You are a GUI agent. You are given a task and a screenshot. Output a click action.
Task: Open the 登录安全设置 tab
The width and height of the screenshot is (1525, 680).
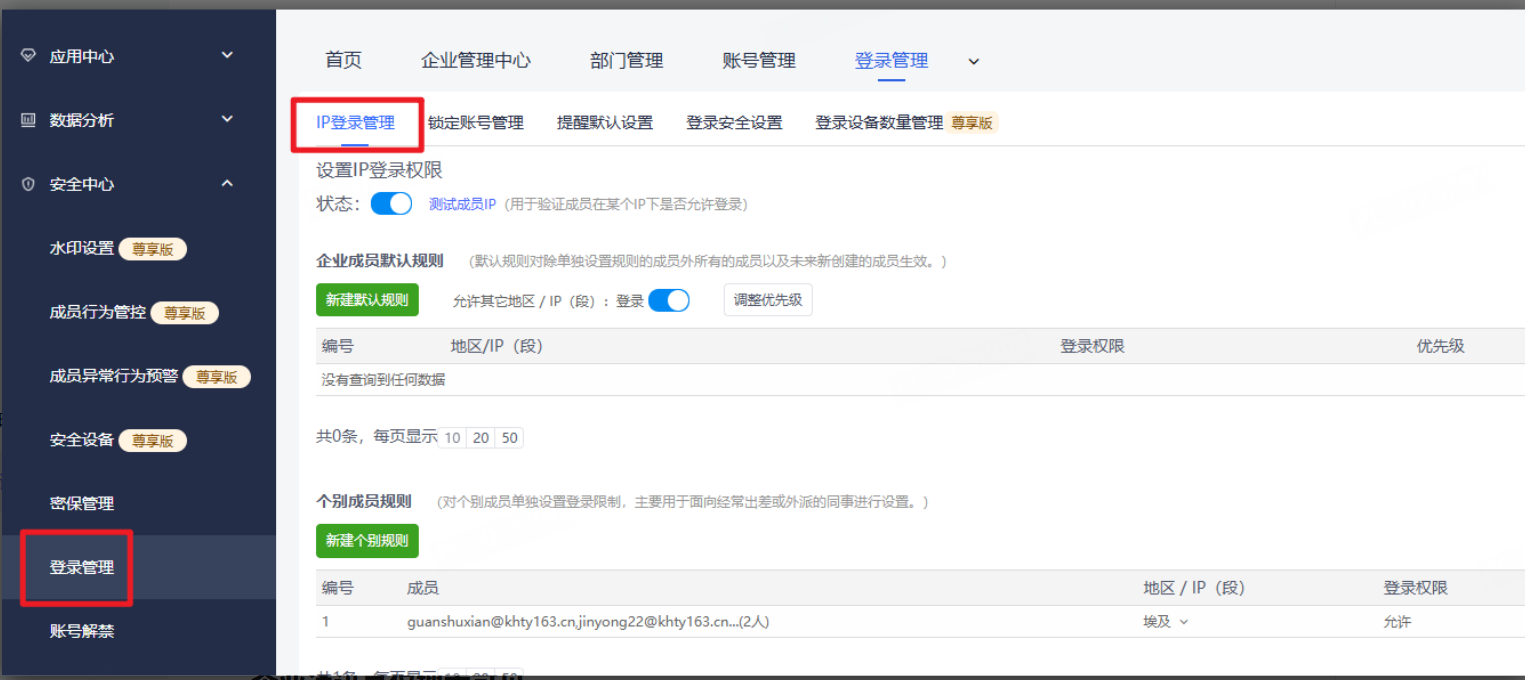coord(734,123)
